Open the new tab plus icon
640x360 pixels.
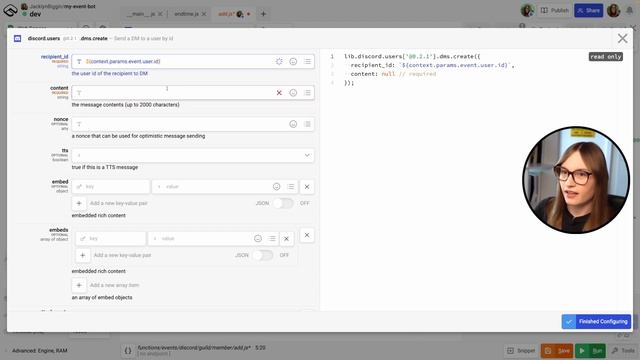263,14
